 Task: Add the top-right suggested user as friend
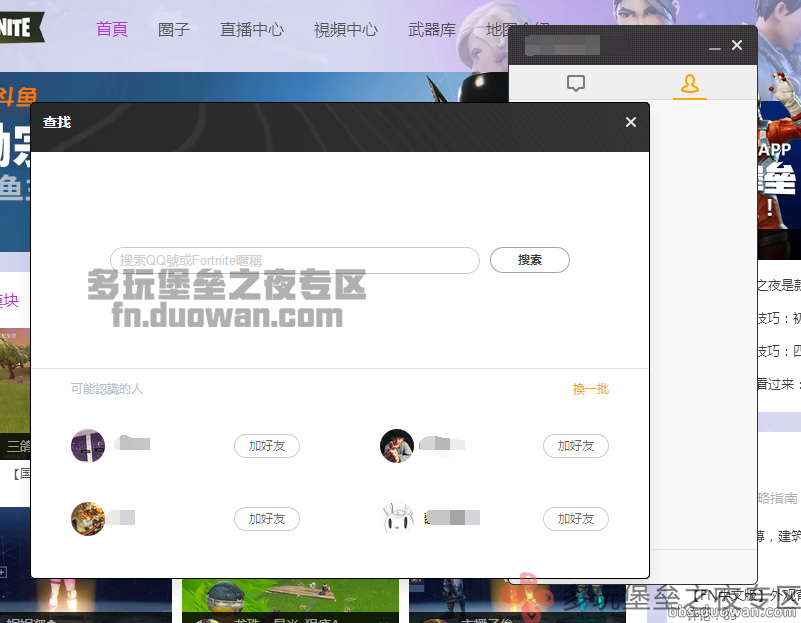click(576, 446)
